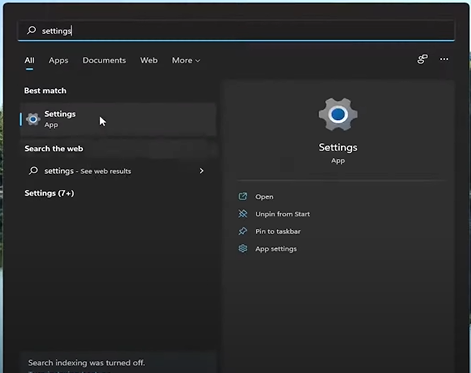The height and width of the screenshot is (373, 471).
Task: Expand the Settings (7+) group
Action: (x=49, y=193)
